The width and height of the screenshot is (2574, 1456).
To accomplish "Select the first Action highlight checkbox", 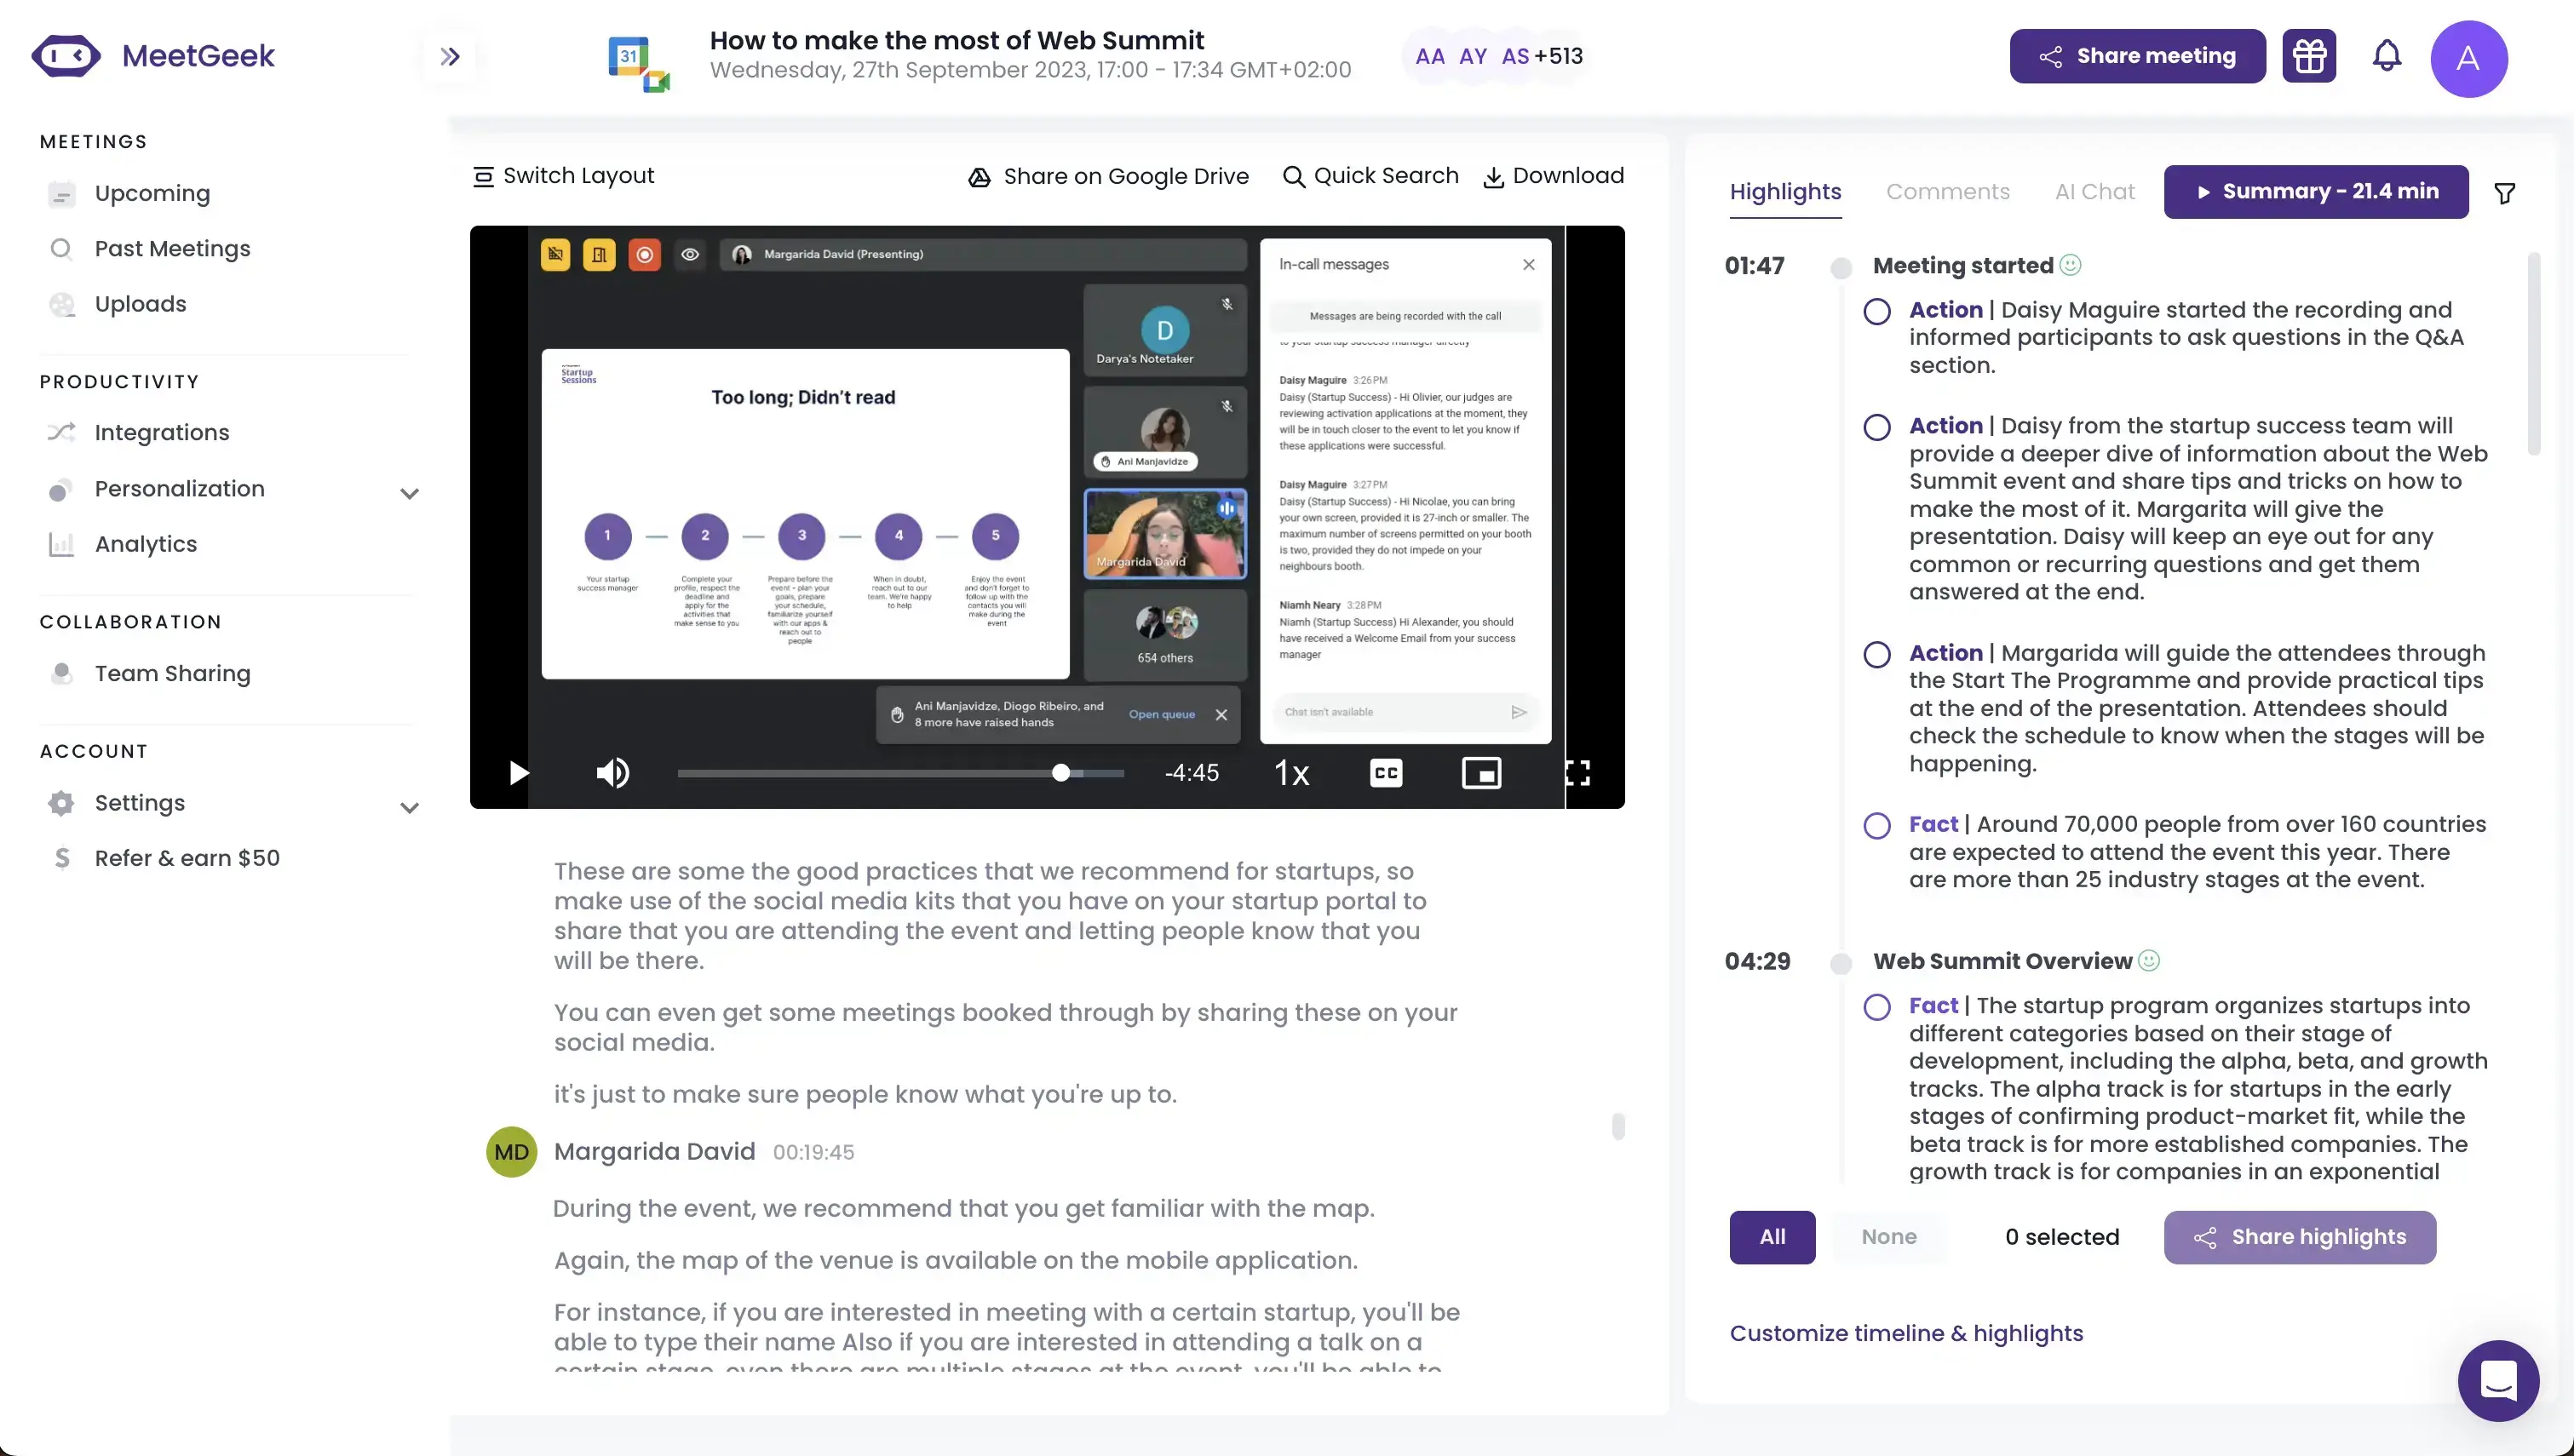I will coord(1876,311).
